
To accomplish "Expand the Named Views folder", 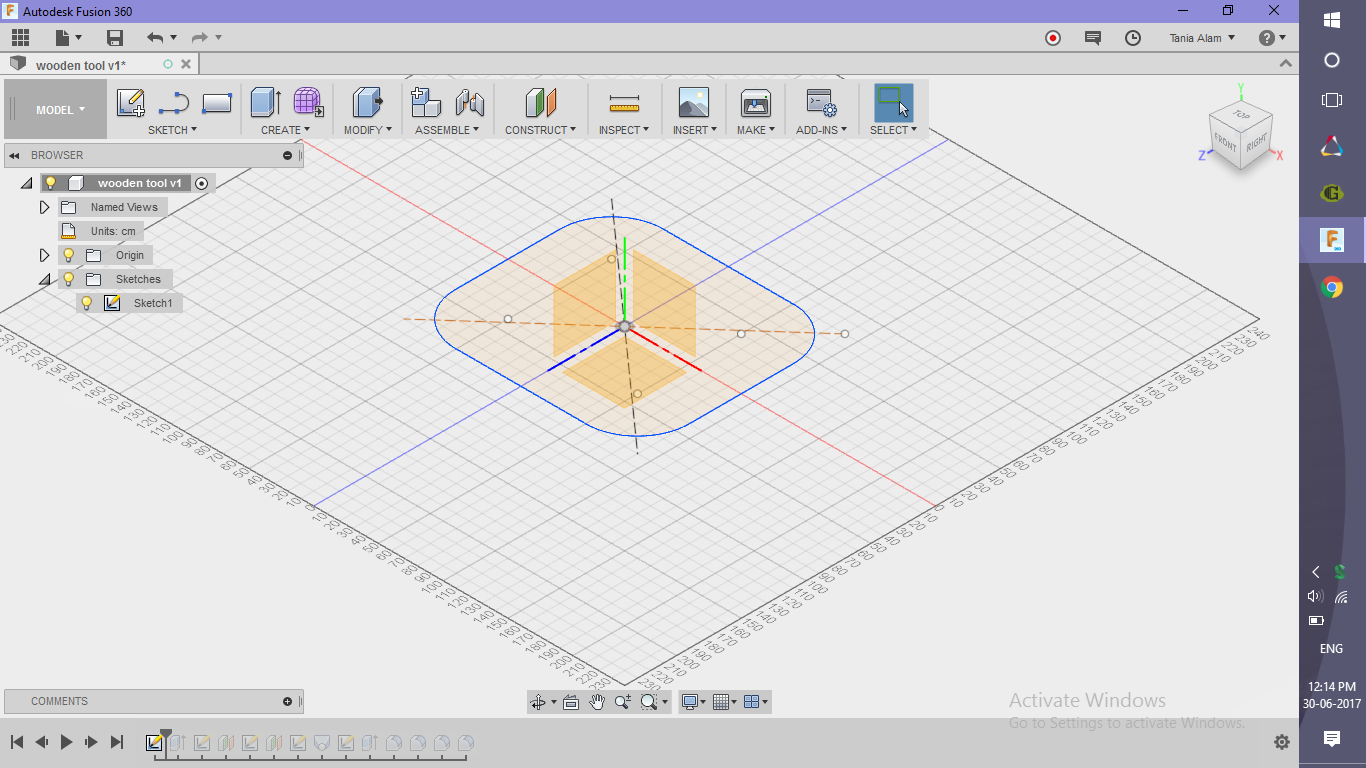I will (44, 207).
